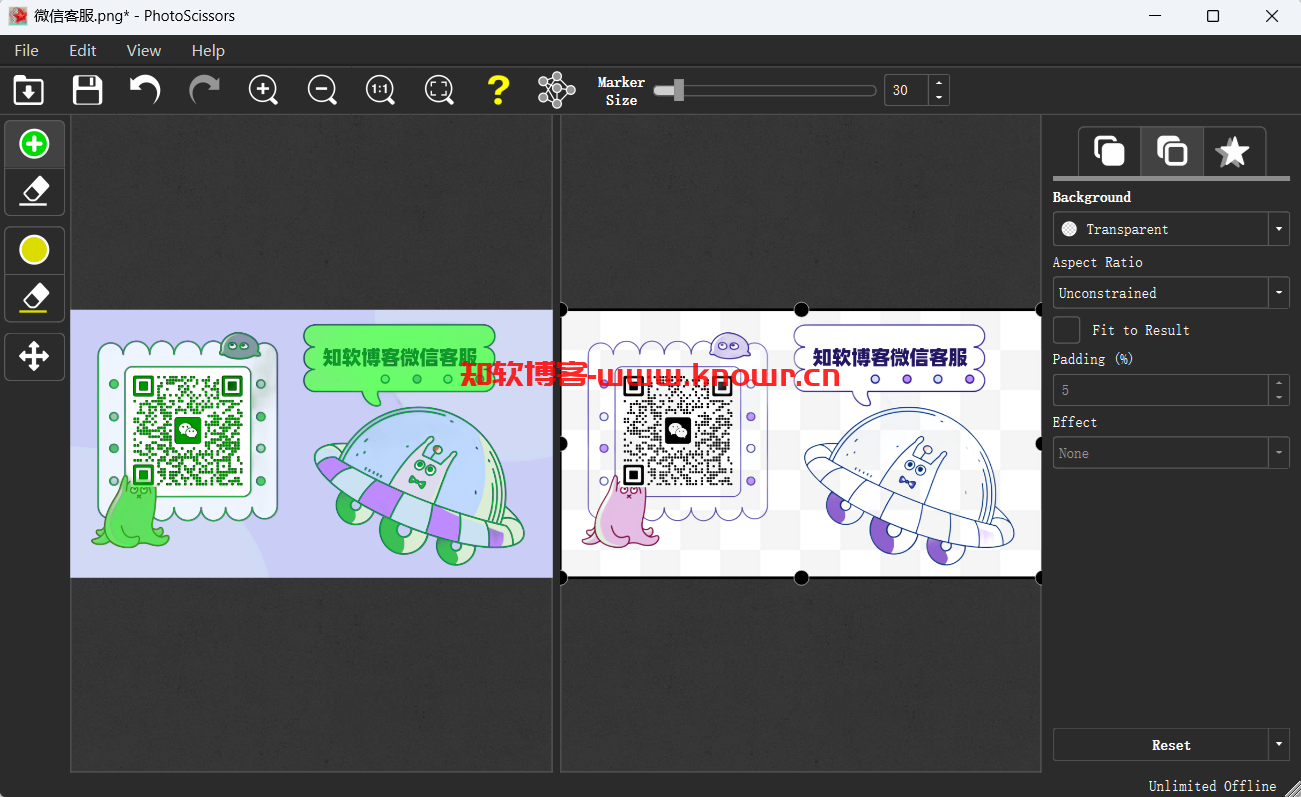Decrease Marker Size with down arrow
The image size is (1301, 797).
point(938,97)
